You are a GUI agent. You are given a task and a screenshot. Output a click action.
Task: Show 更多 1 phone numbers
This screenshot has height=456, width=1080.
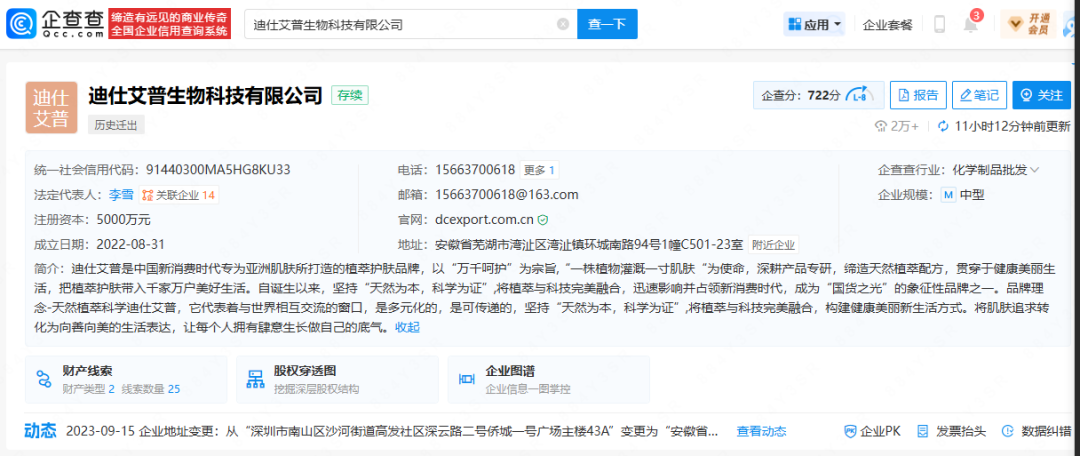point(539,169)
